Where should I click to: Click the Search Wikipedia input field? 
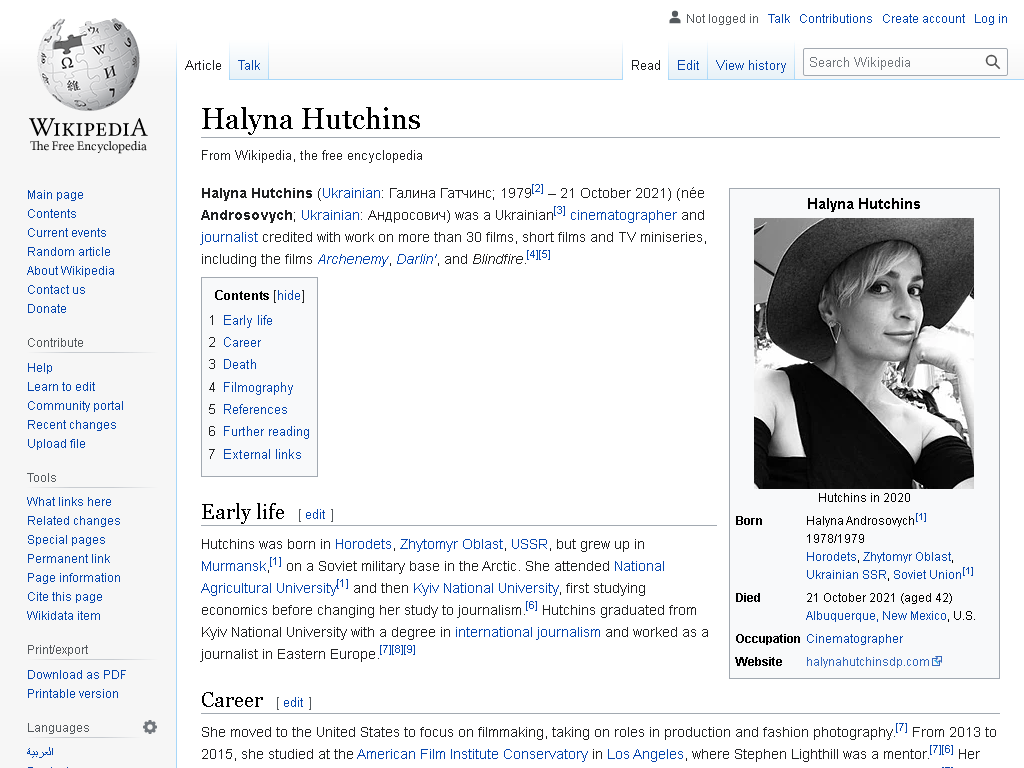(893, 62)
